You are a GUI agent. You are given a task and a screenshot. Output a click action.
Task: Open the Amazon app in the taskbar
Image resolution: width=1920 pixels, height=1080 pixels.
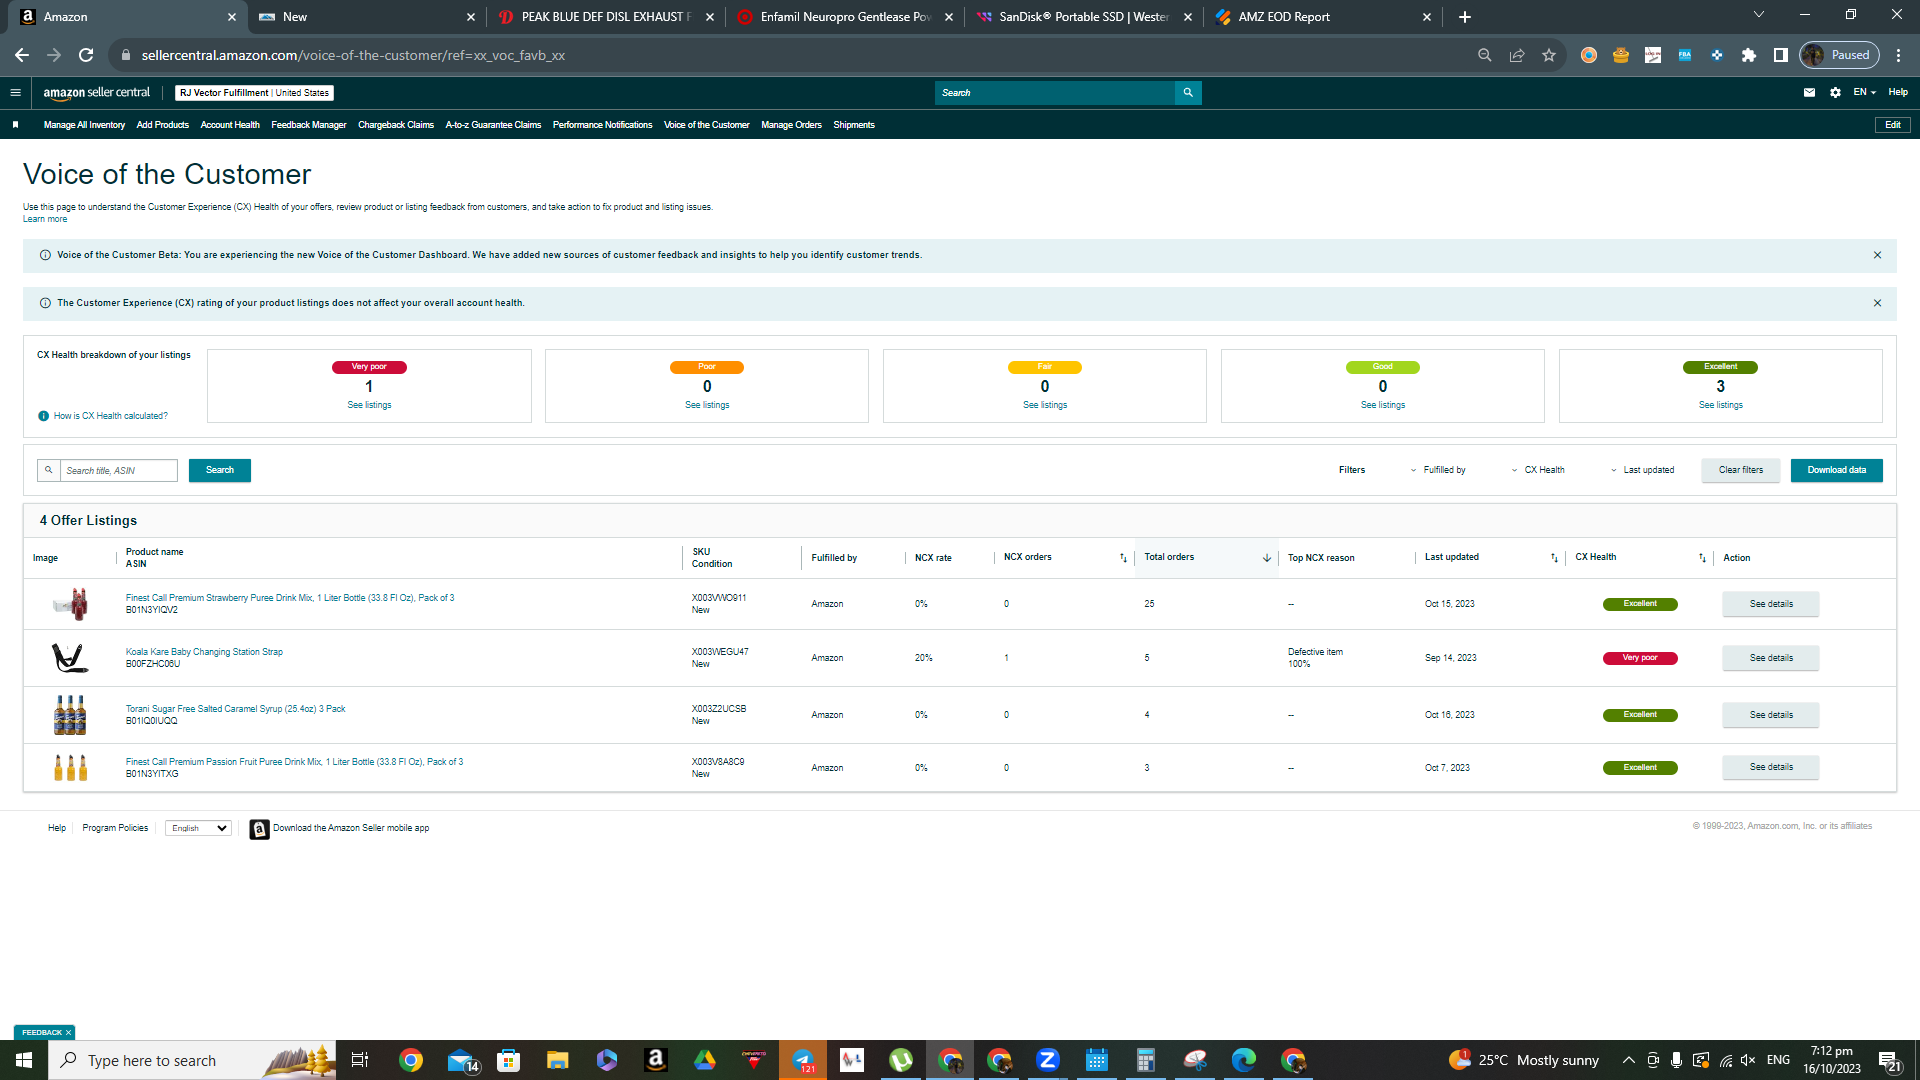(x=655, y=1060)
